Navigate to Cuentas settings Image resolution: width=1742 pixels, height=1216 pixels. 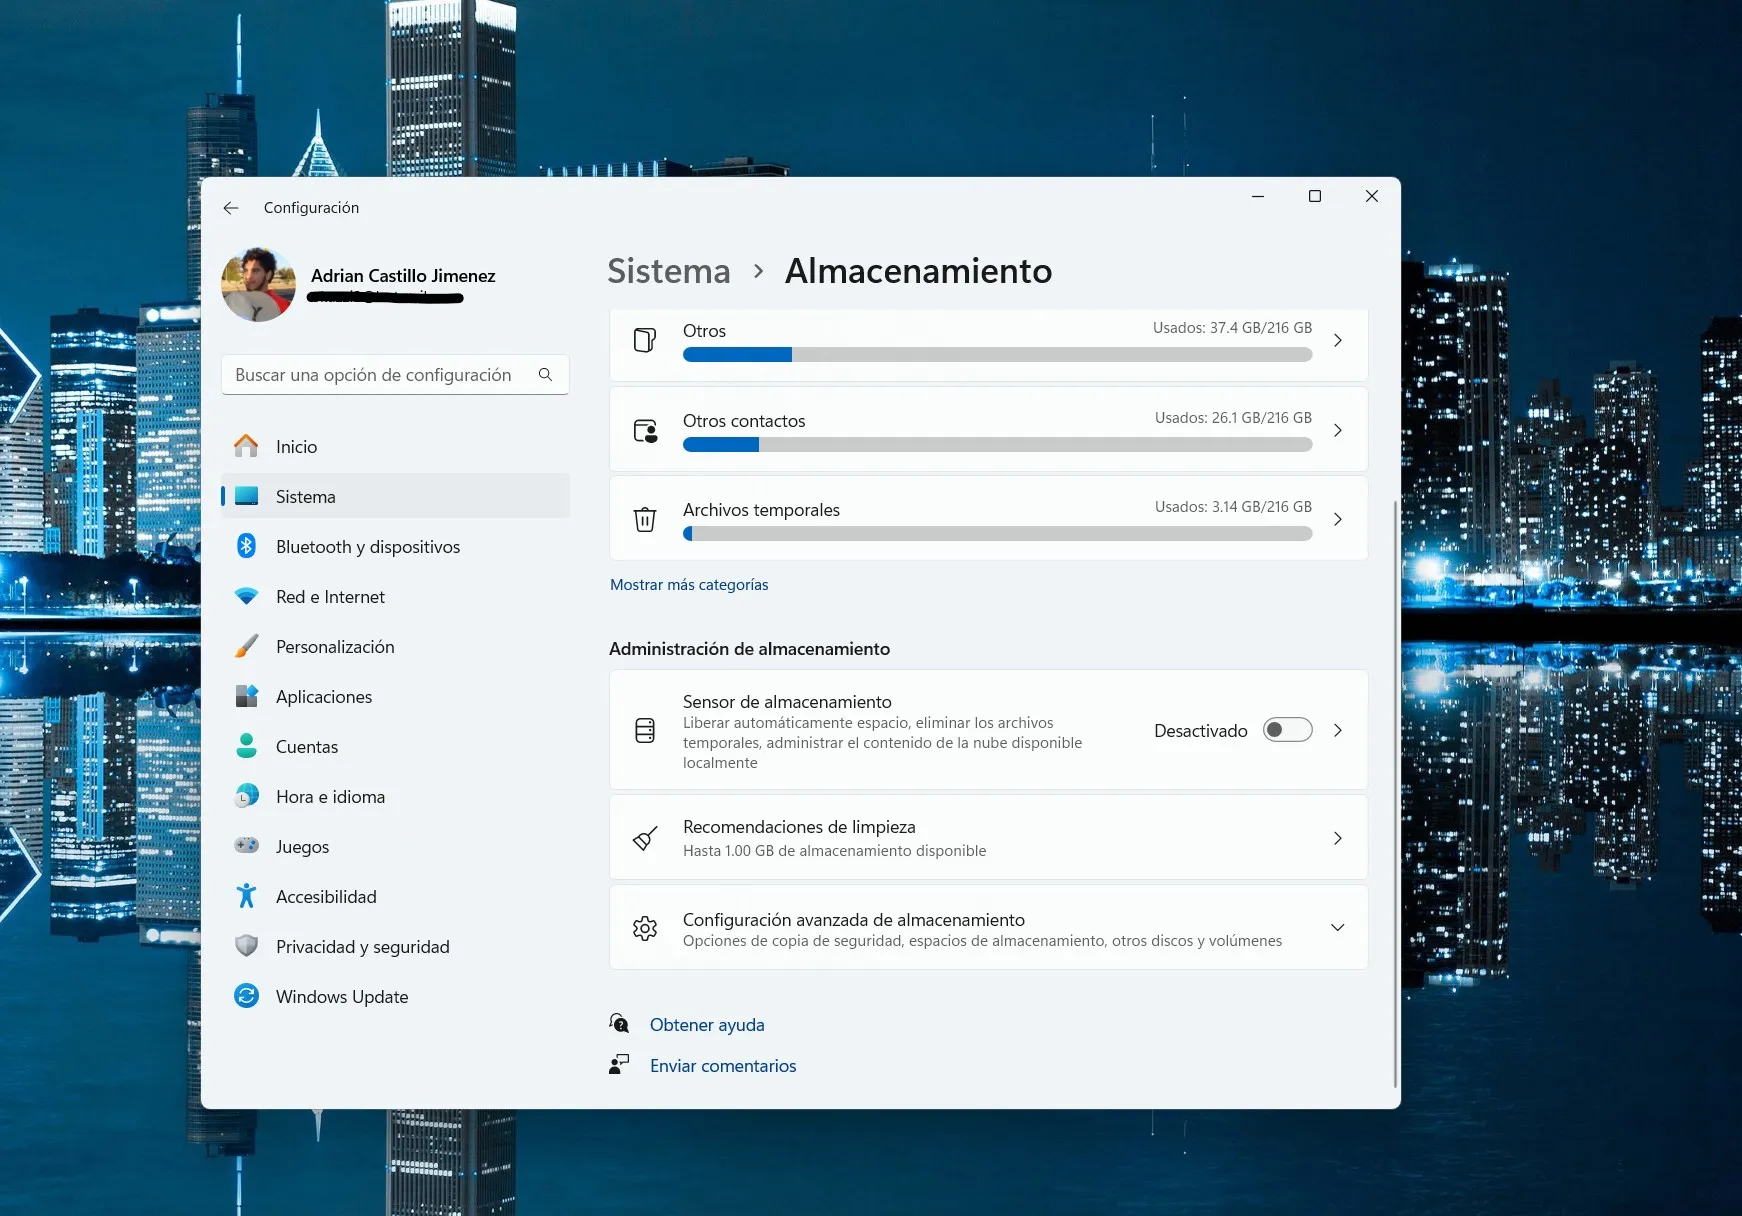point(395,746)
